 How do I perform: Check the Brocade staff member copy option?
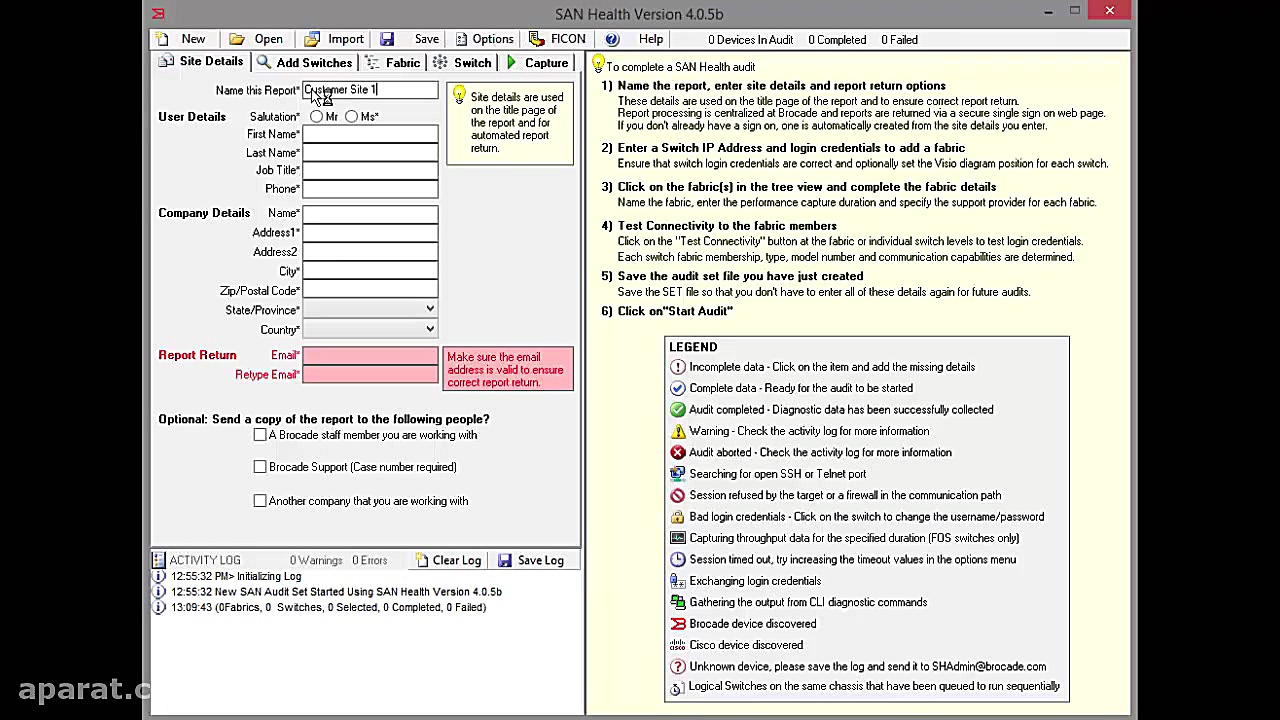[x=260, y=435]
